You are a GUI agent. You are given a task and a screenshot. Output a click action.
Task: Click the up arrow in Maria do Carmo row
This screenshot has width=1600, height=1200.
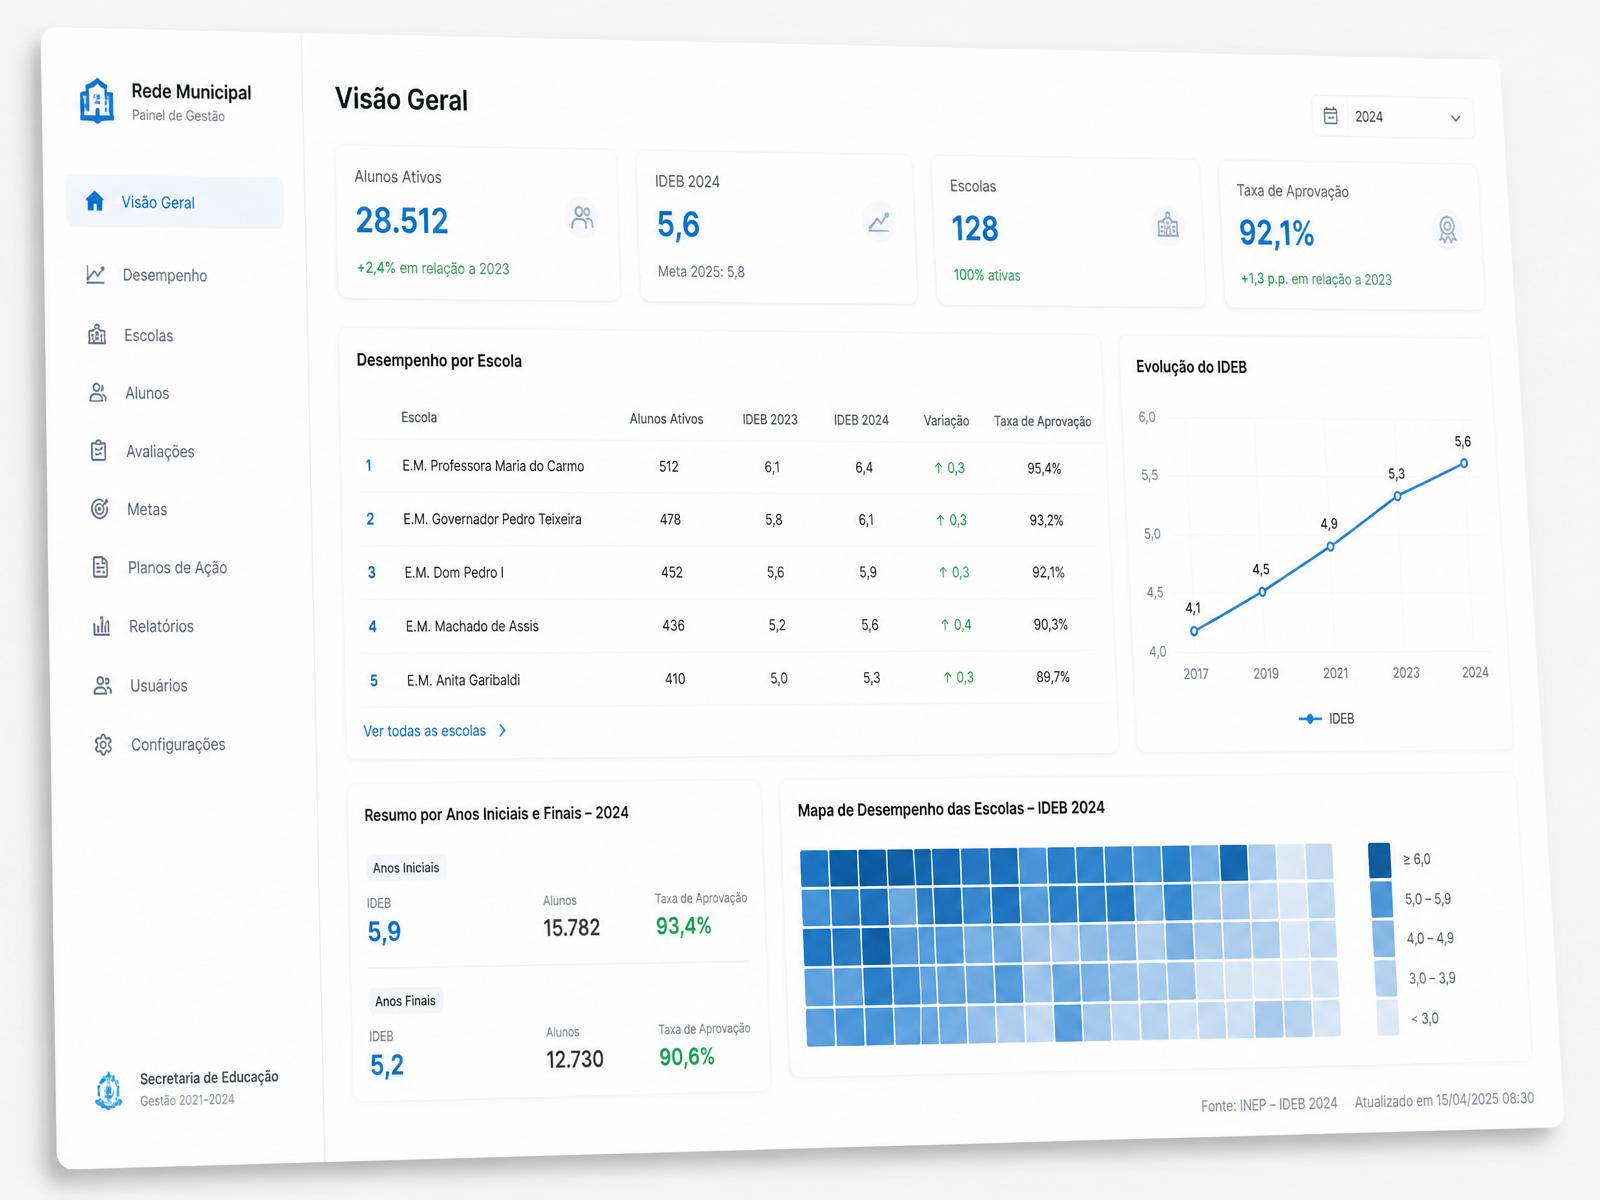click(938, 467)
